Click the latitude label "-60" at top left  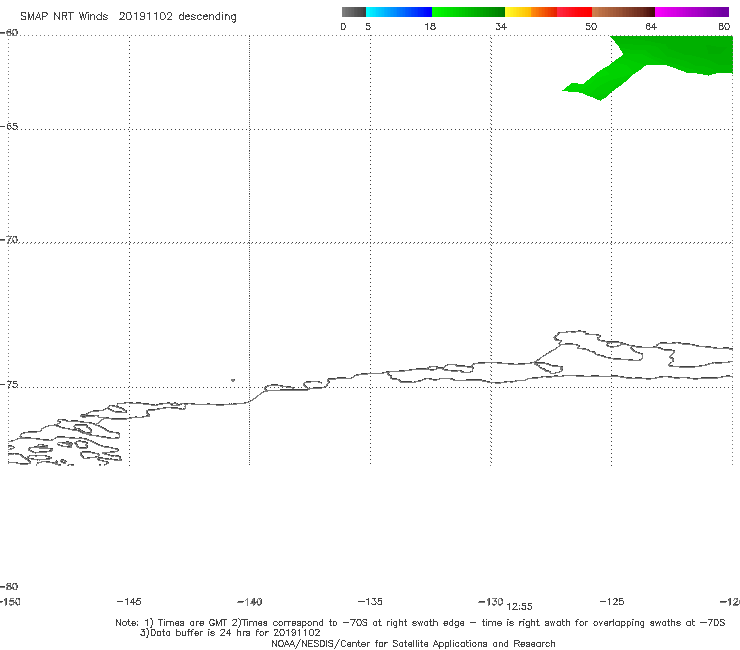click(x=9, y=33)
